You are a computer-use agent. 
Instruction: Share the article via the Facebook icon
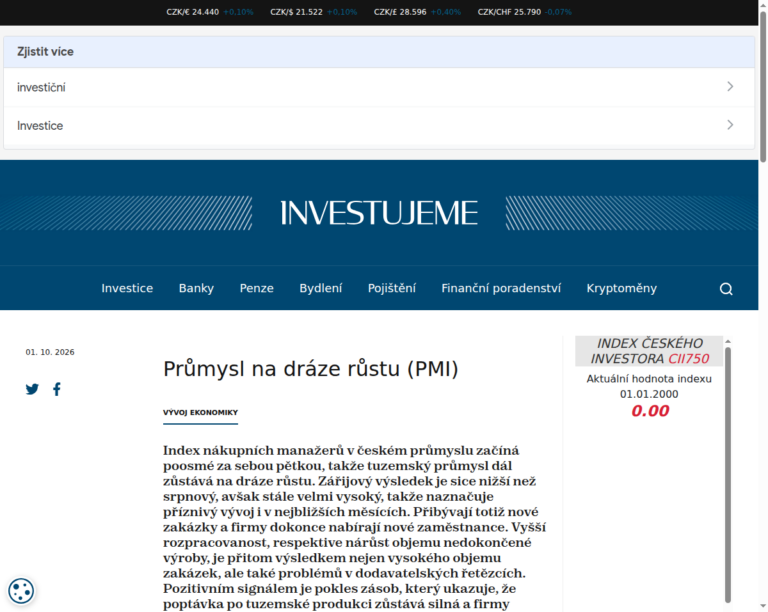[57, 389]
